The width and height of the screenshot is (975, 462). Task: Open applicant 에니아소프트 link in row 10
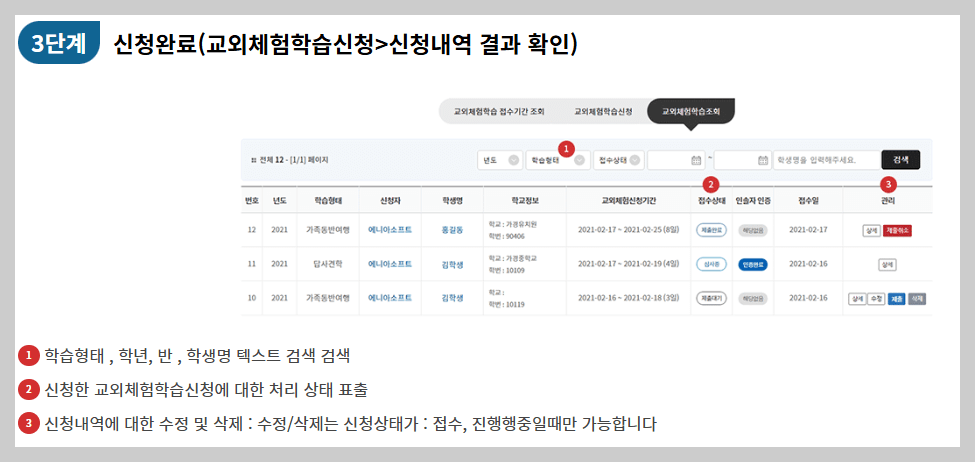coord(390,298)
